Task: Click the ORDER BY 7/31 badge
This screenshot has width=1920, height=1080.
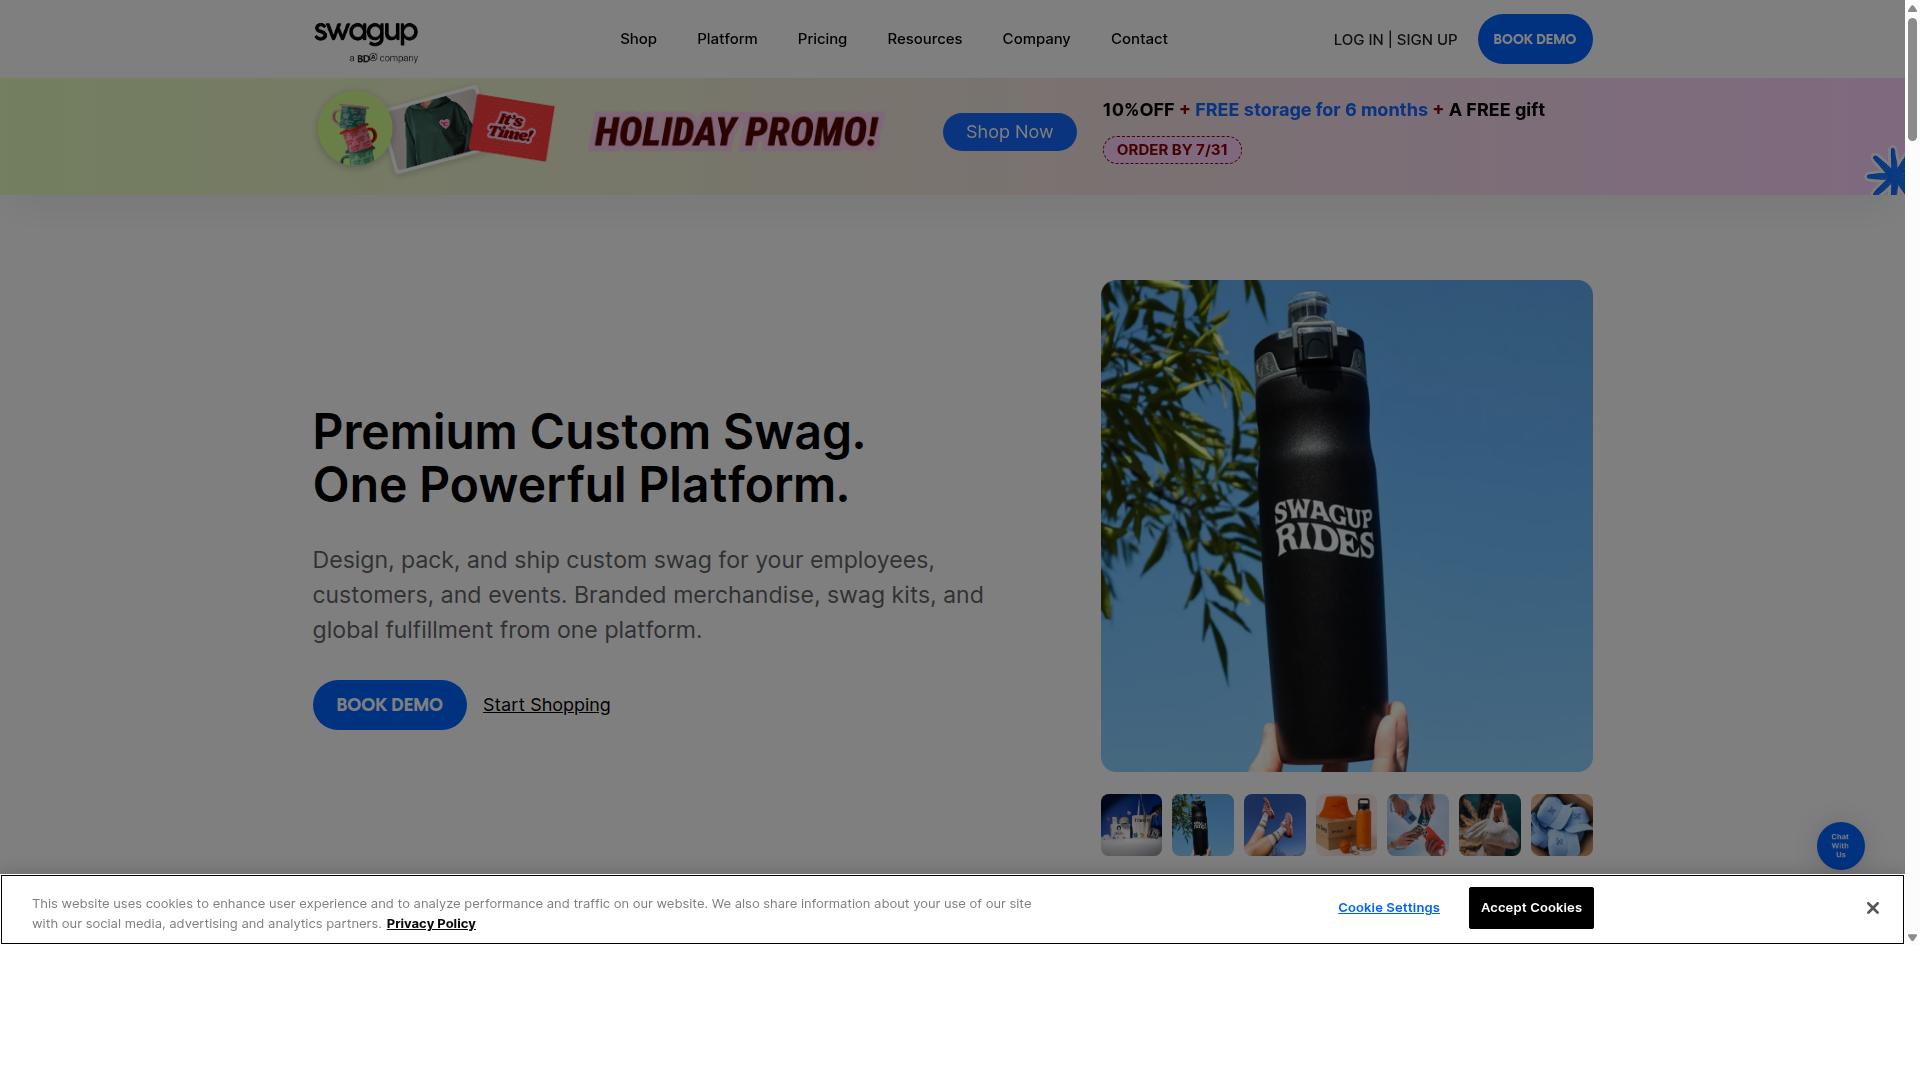Action: tap(1172, 150)
